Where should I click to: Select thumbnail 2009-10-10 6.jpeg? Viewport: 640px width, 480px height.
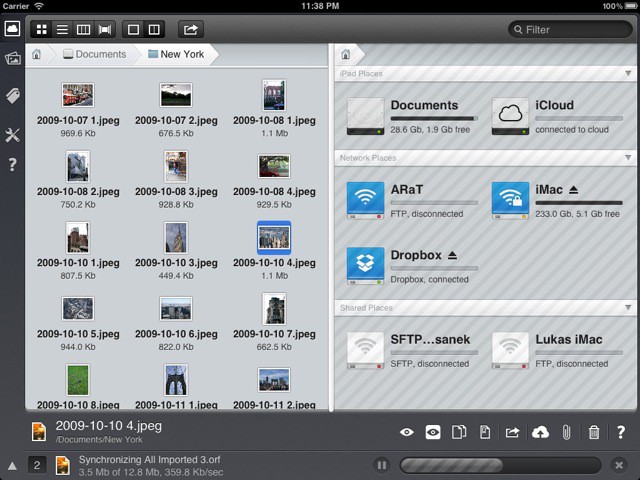(x=176, y=309)
